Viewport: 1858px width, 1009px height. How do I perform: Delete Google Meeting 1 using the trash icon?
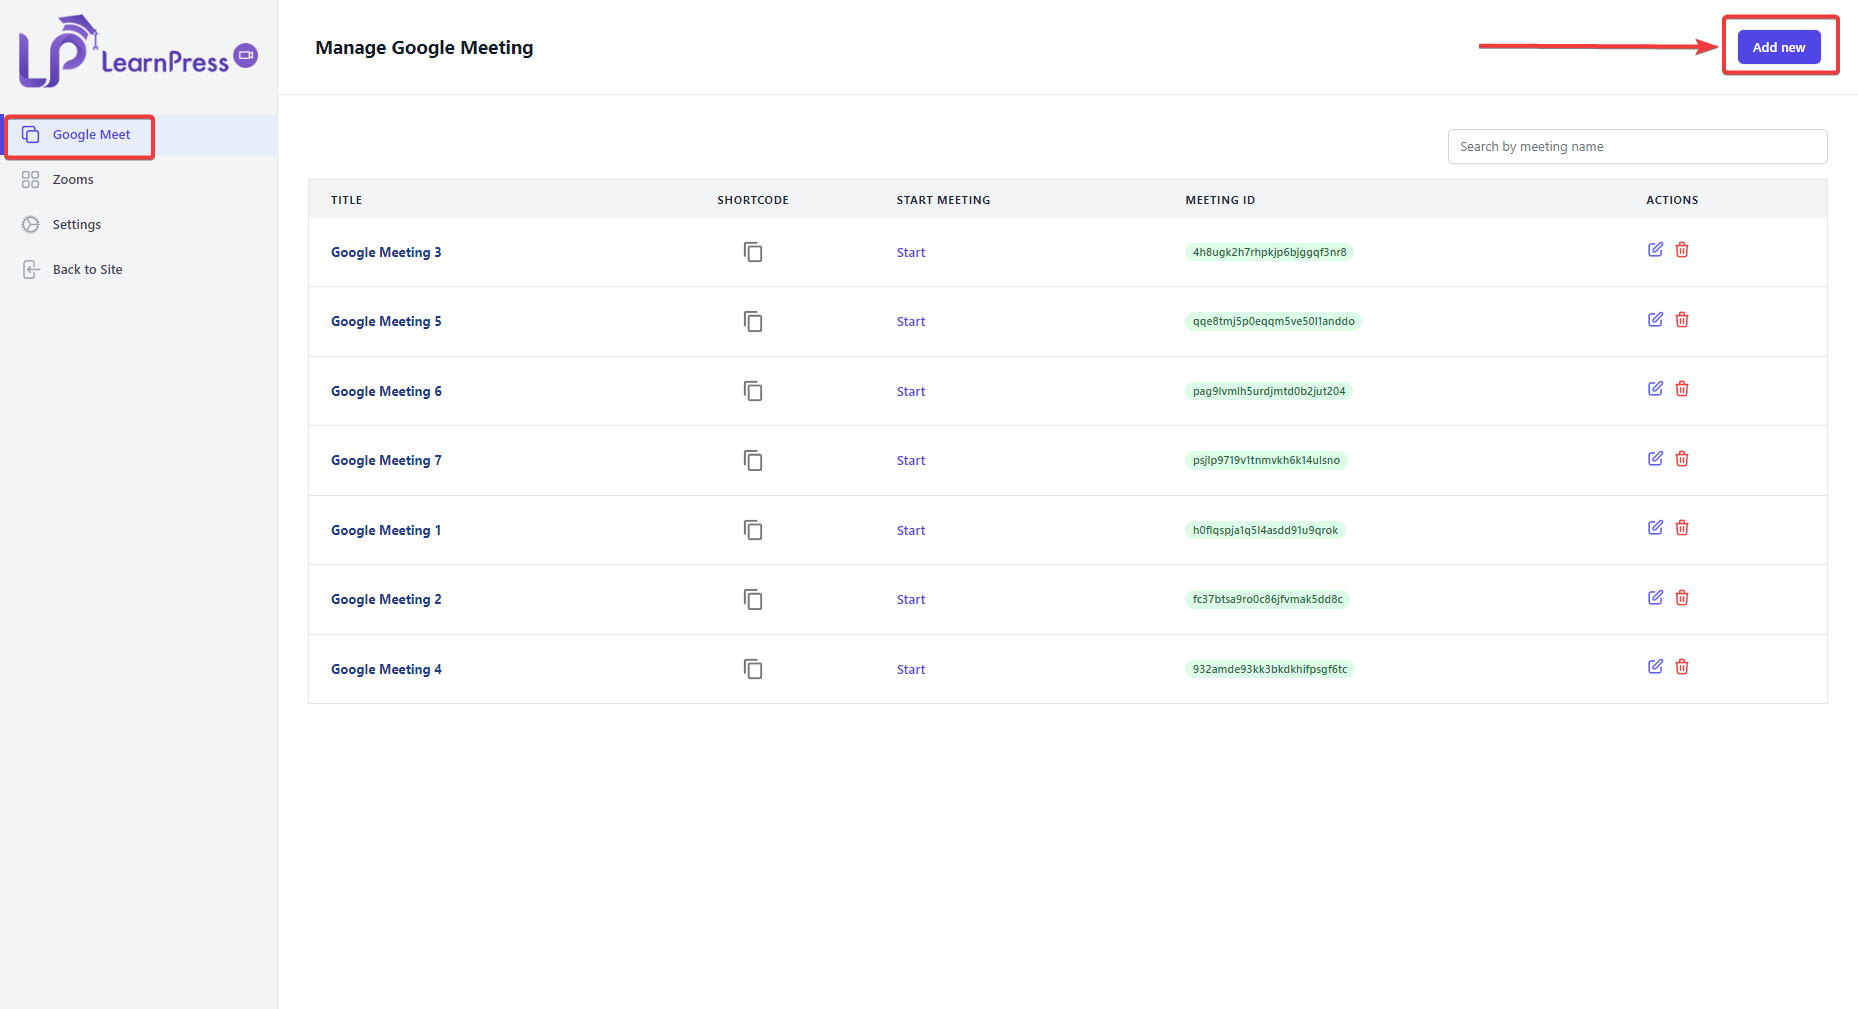[x=1682, y=527]
